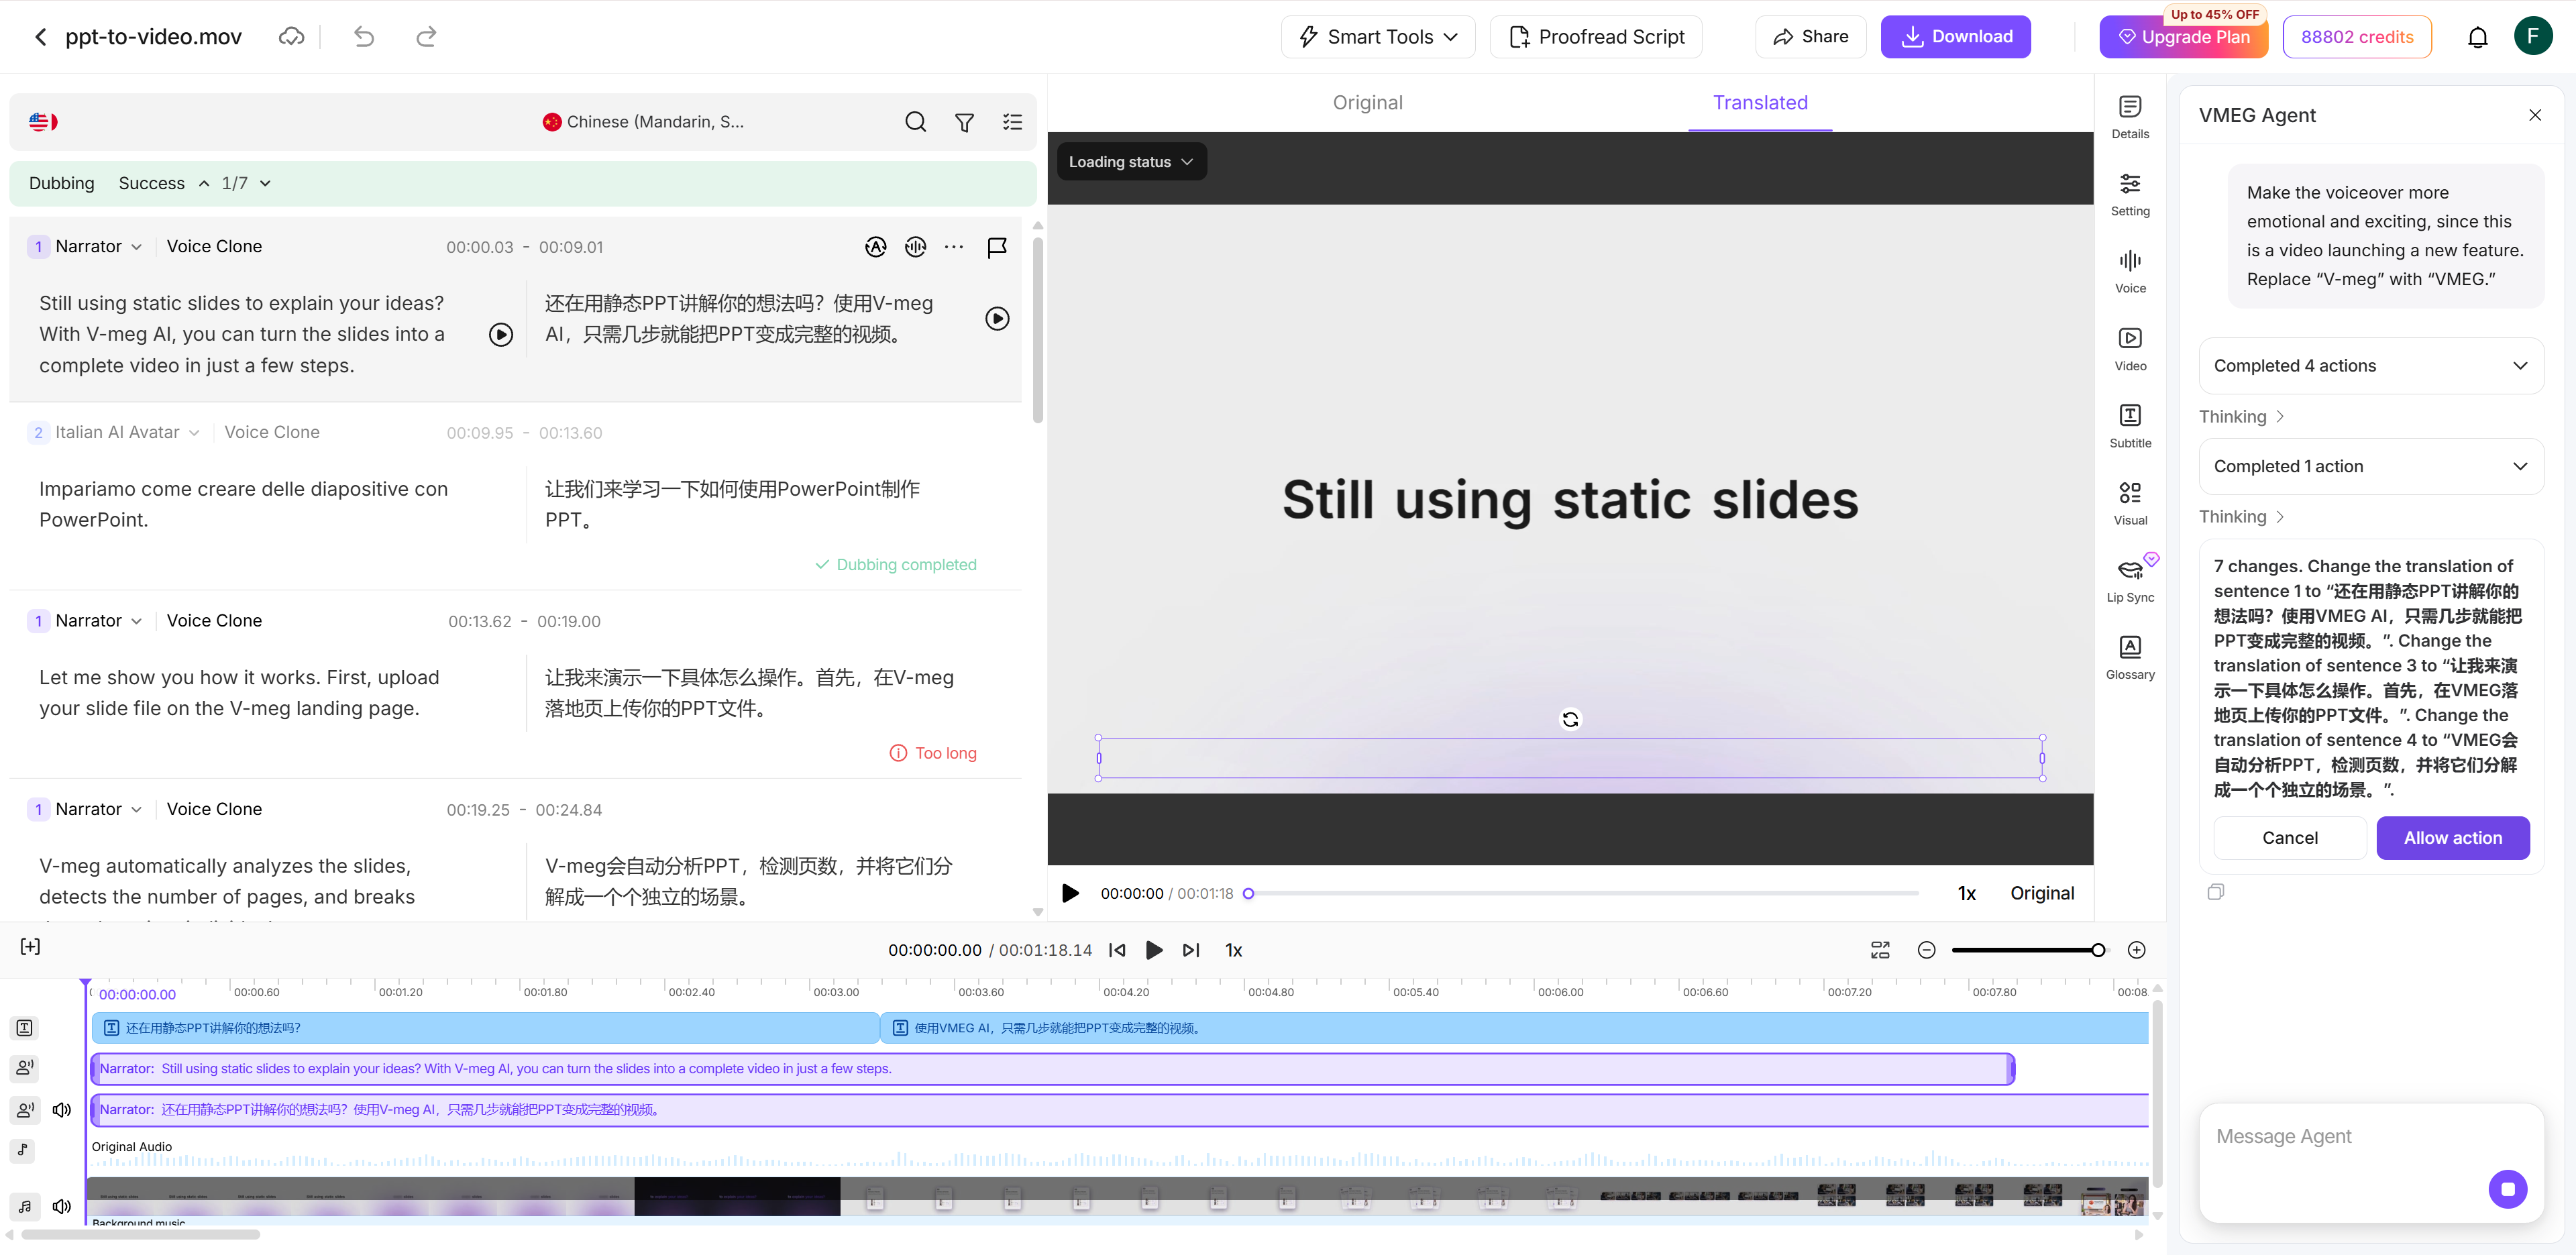Open more options for first Narrator segment

point(954,247)
